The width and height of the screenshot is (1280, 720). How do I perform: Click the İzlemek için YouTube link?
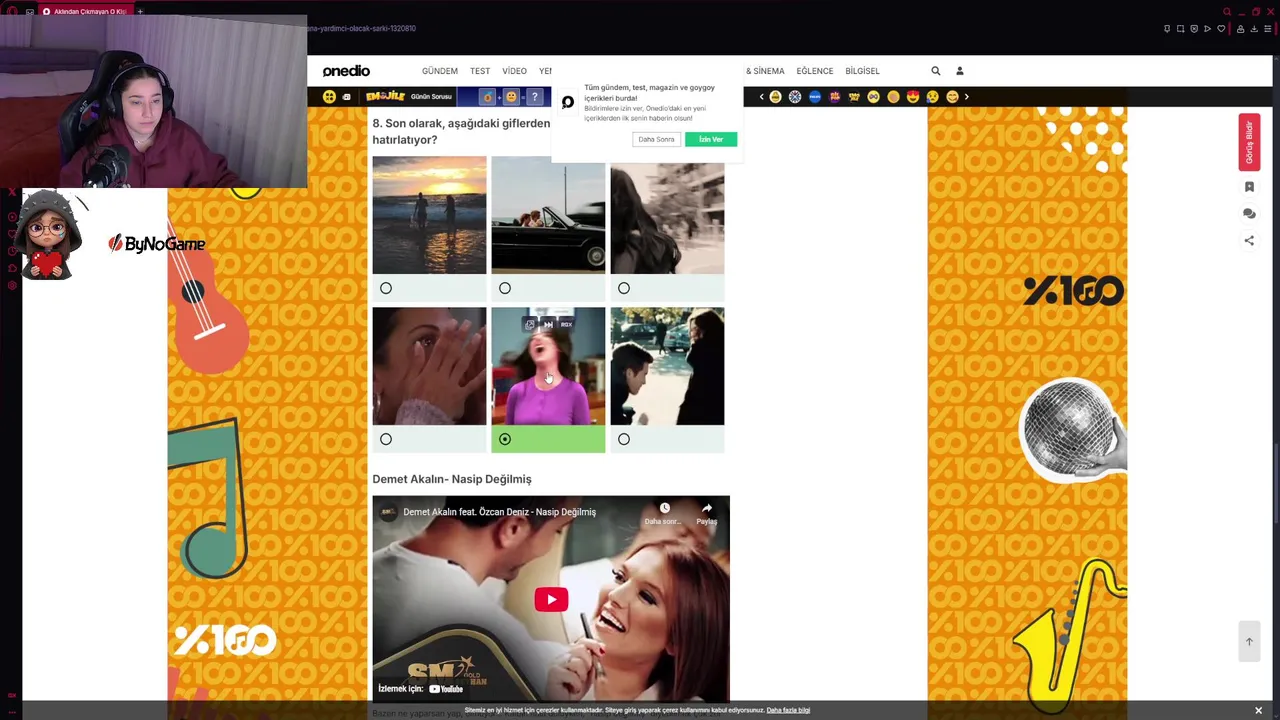tap(420, 689)
